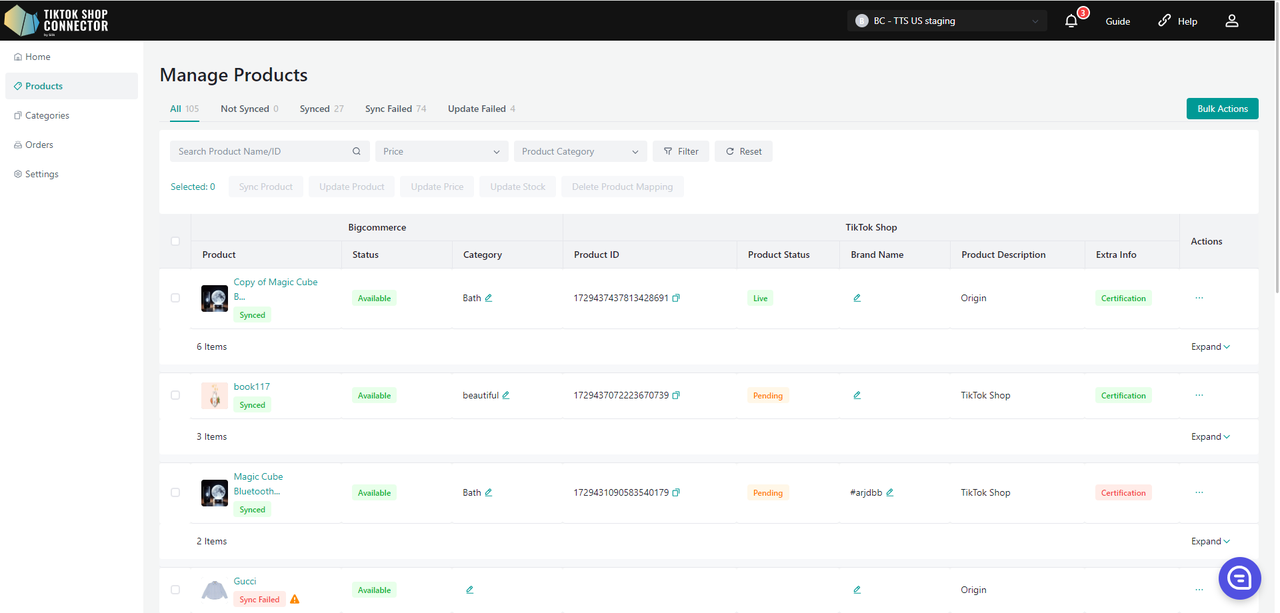Viewport: 1280px width, 613px height.
Task: Click the book117 product thumbnail
Action: click(x=214, y=395)
